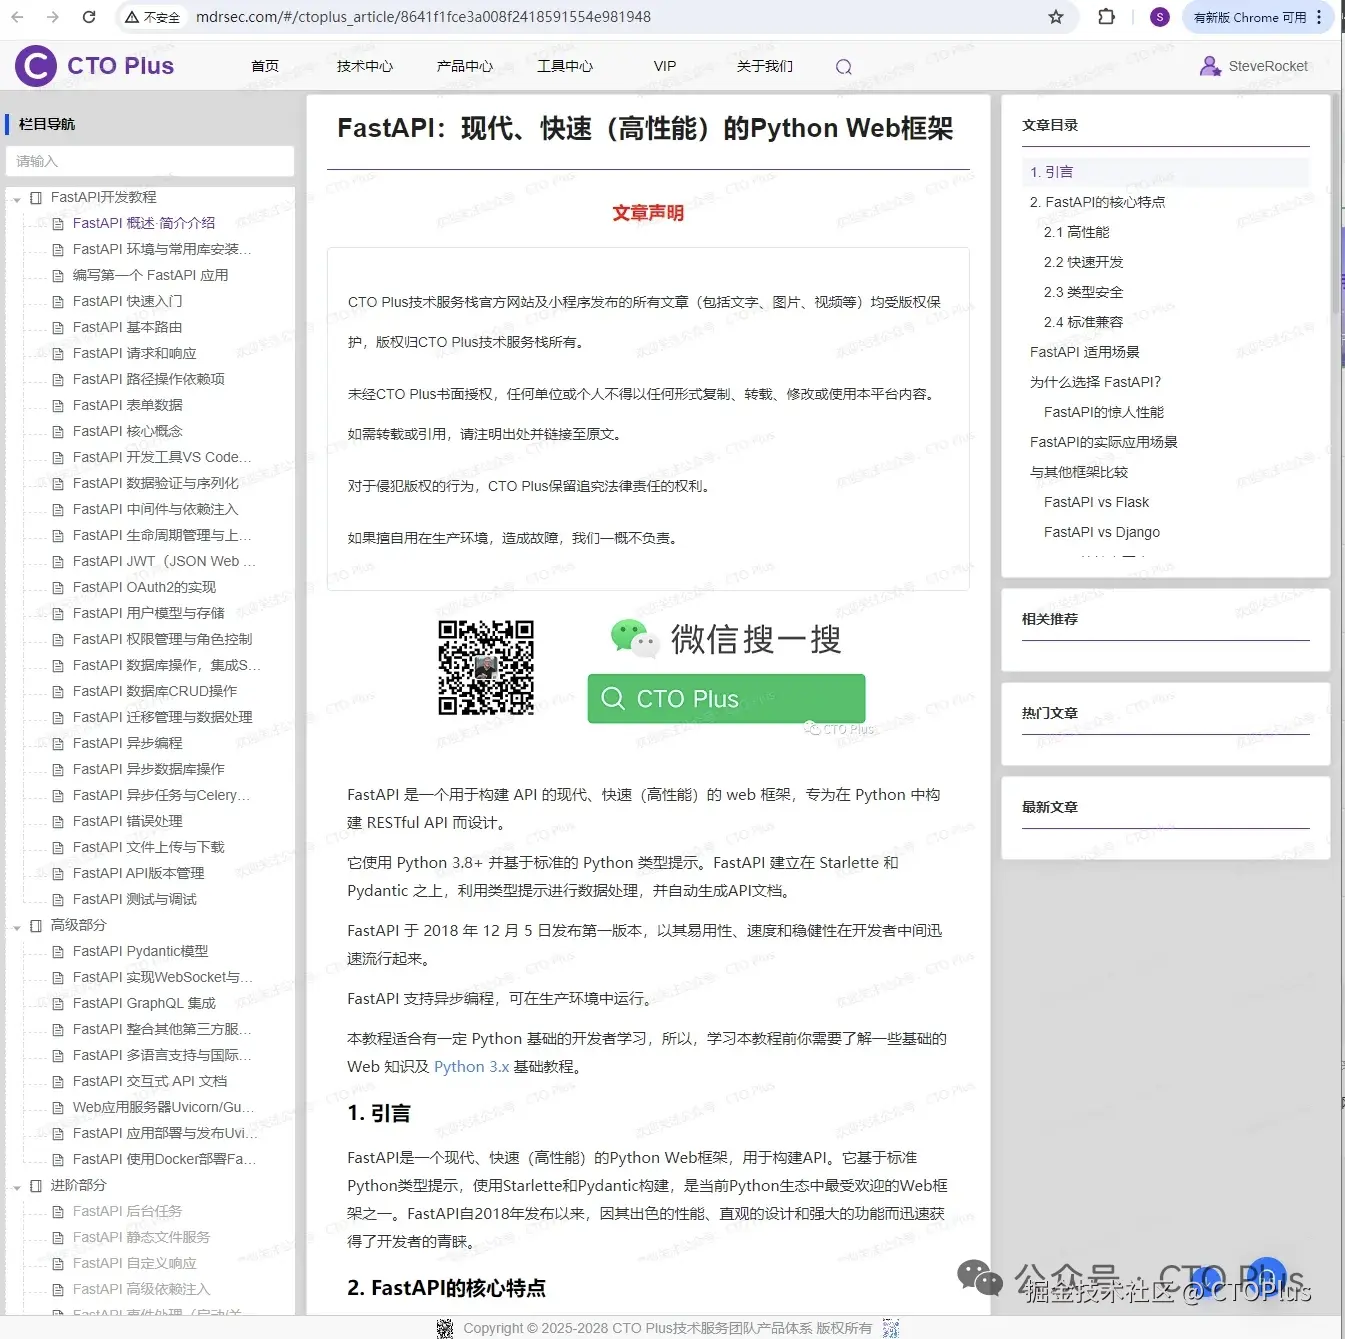Open the Python 3.x link in the article
Image resolution: width=1345 pixels, height=1339 pixels.
click(471, 1066)
